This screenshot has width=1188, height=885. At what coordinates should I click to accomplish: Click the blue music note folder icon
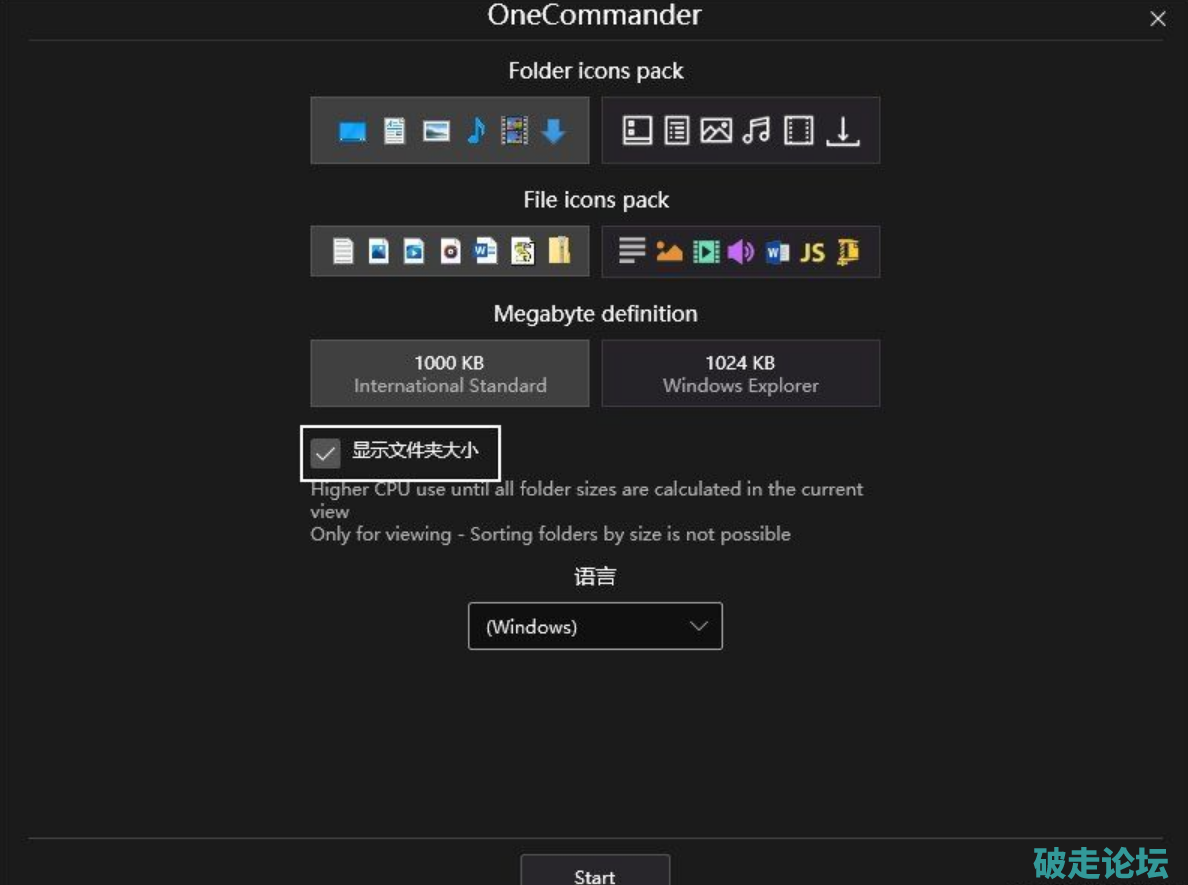point(475,130)
